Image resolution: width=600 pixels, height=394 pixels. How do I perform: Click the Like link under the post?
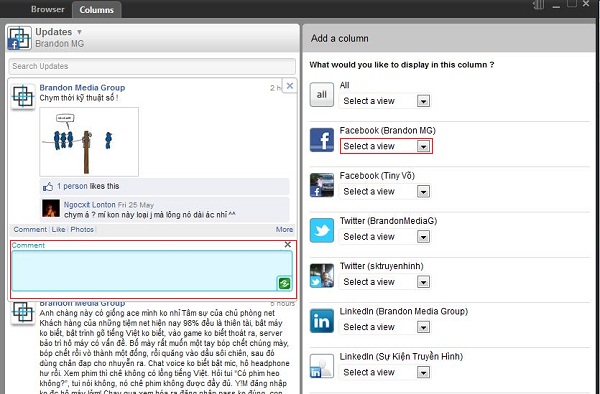tap(58, 230)
